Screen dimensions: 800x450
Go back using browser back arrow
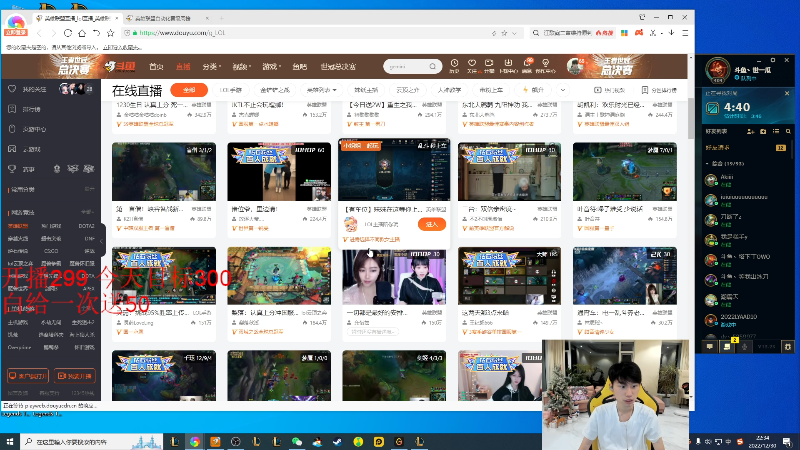pyautogui.click(x=39, y=33)
